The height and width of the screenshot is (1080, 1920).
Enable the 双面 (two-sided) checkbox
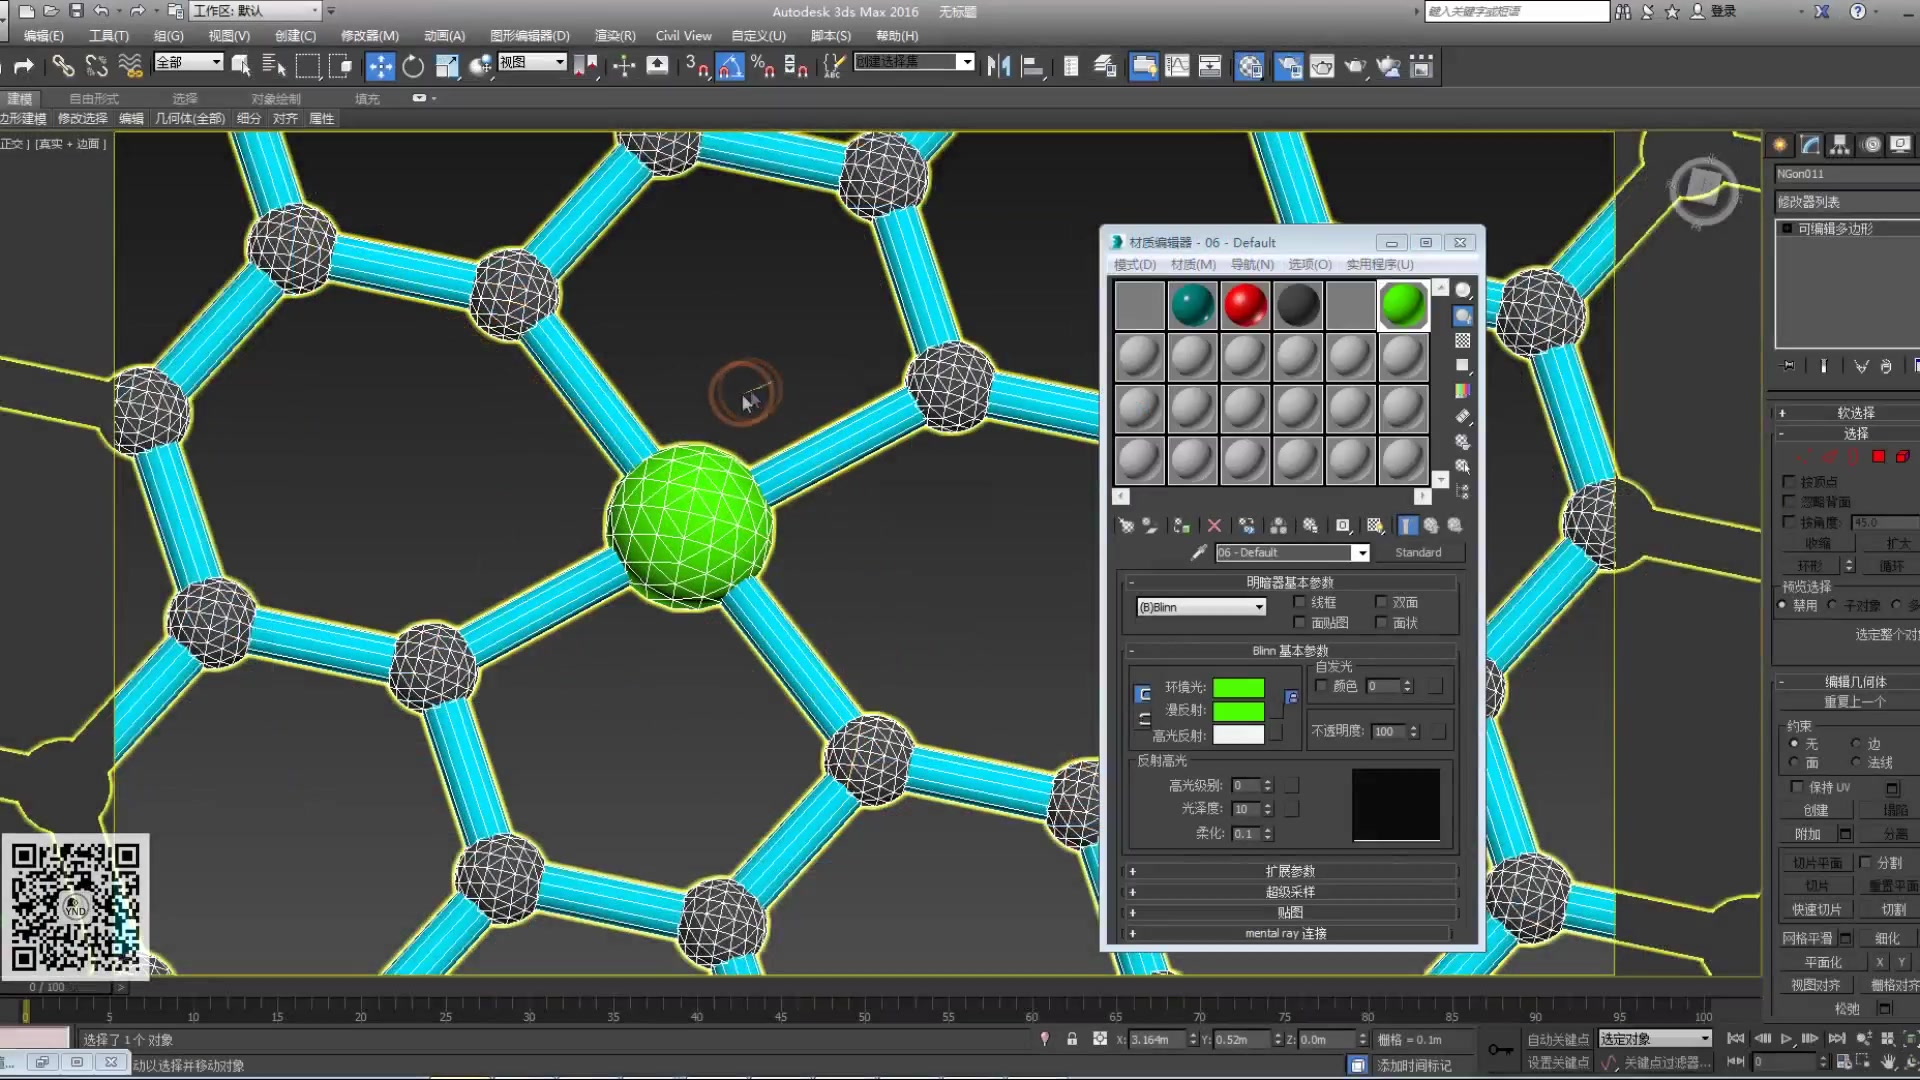pos(1381,602)
